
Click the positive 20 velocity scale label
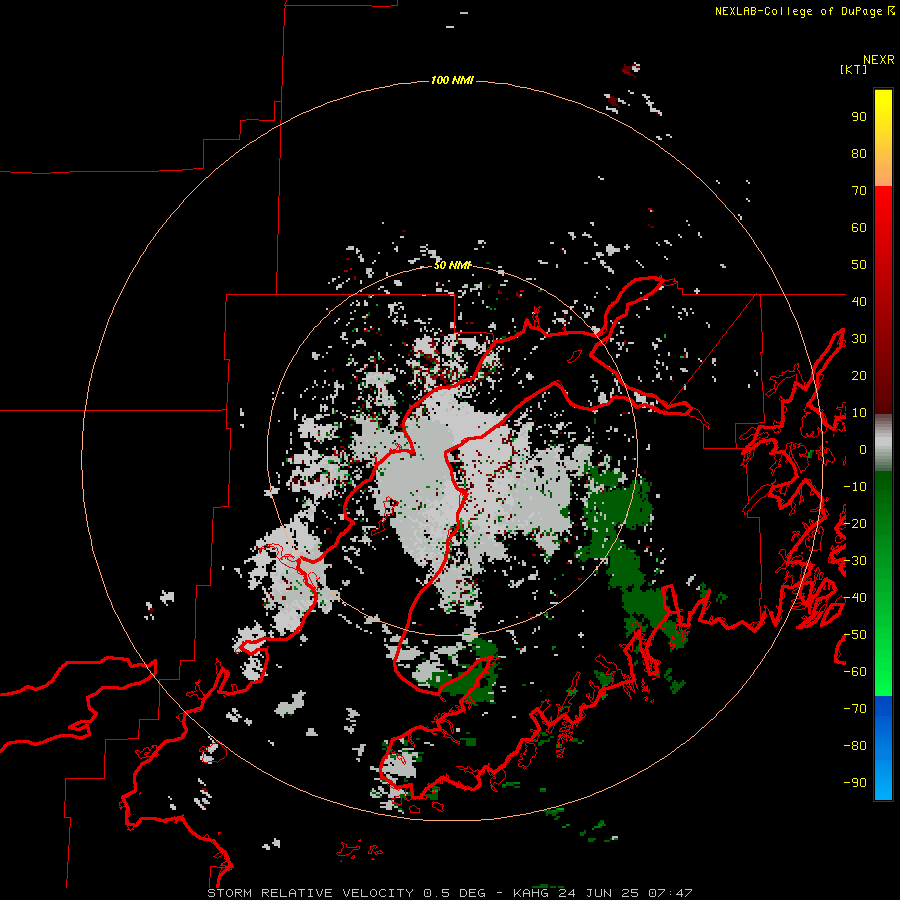click(x=859, y=375)
